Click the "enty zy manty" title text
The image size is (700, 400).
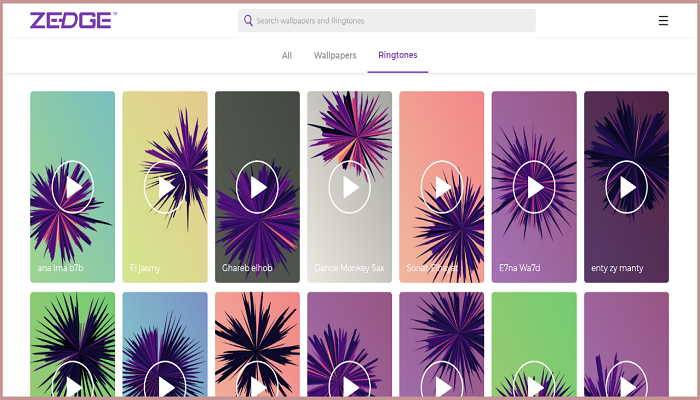[x=618, y=268]
